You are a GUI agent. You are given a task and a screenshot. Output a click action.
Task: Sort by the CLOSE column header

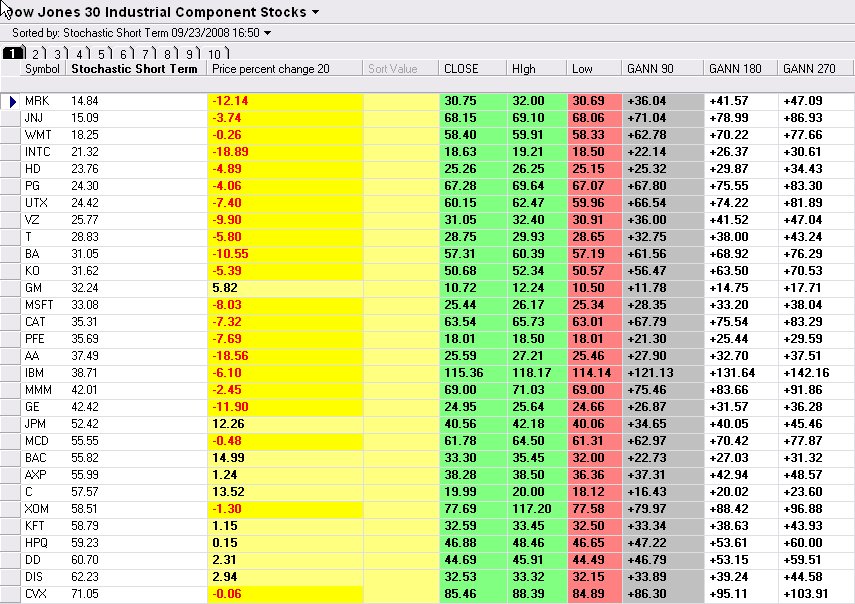[473, 69]
